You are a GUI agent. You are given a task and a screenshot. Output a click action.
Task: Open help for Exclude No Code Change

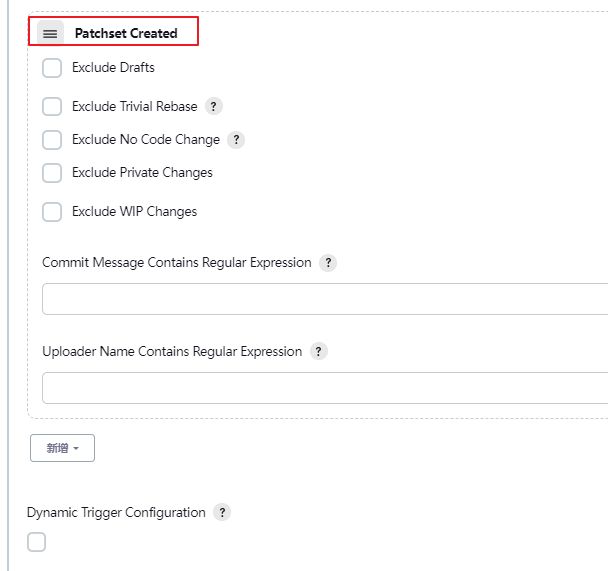click(x=236, y=140)
